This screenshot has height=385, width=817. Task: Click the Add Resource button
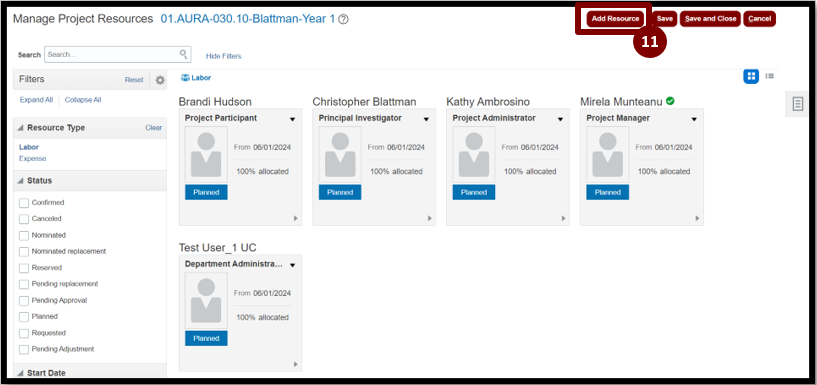(x=615, y=19)
